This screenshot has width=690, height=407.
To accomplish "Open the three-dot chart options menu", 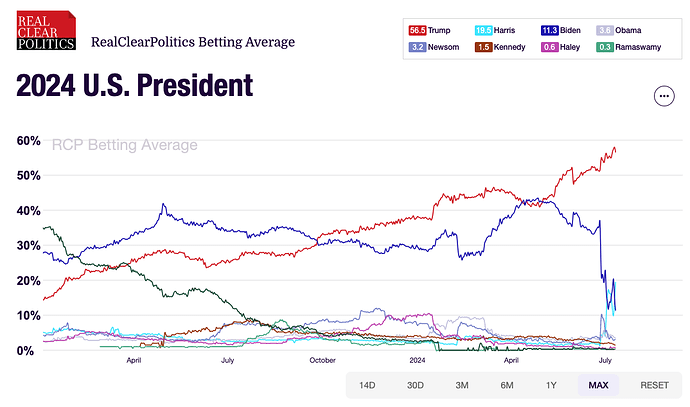I will pos(664,96).
